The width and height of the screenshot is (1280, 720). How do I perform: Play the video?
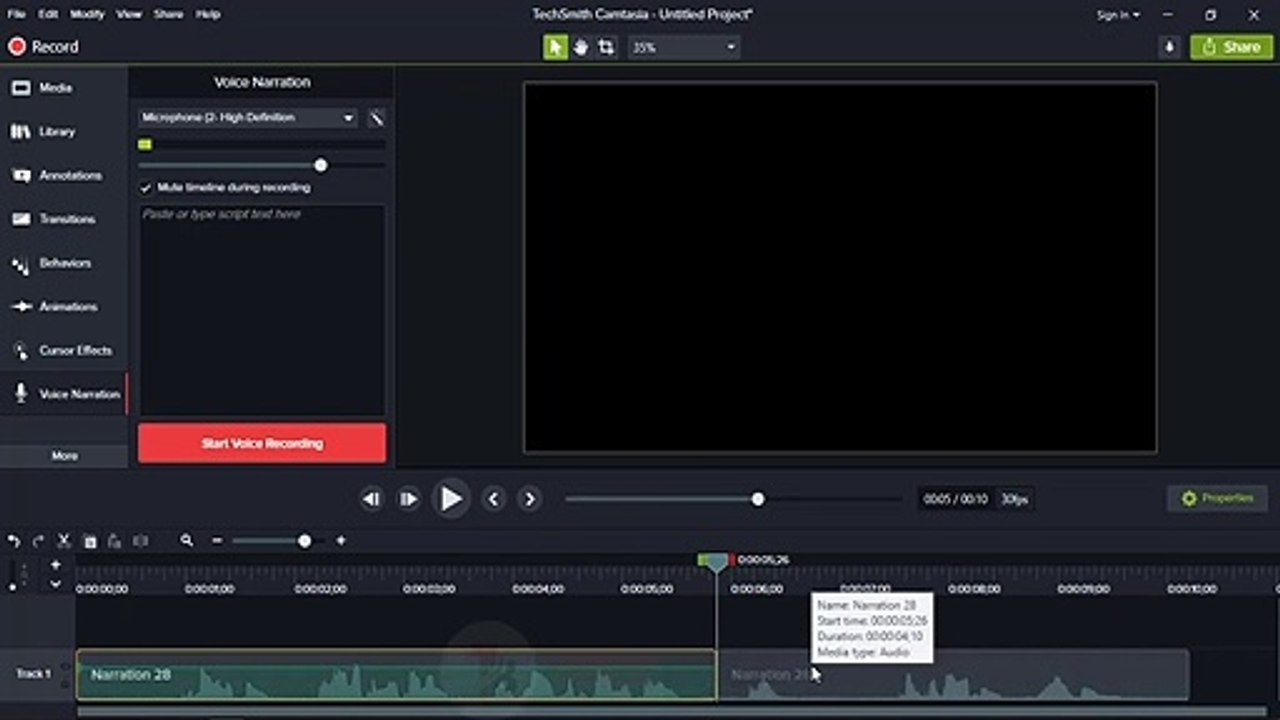(x=451, y=498)
